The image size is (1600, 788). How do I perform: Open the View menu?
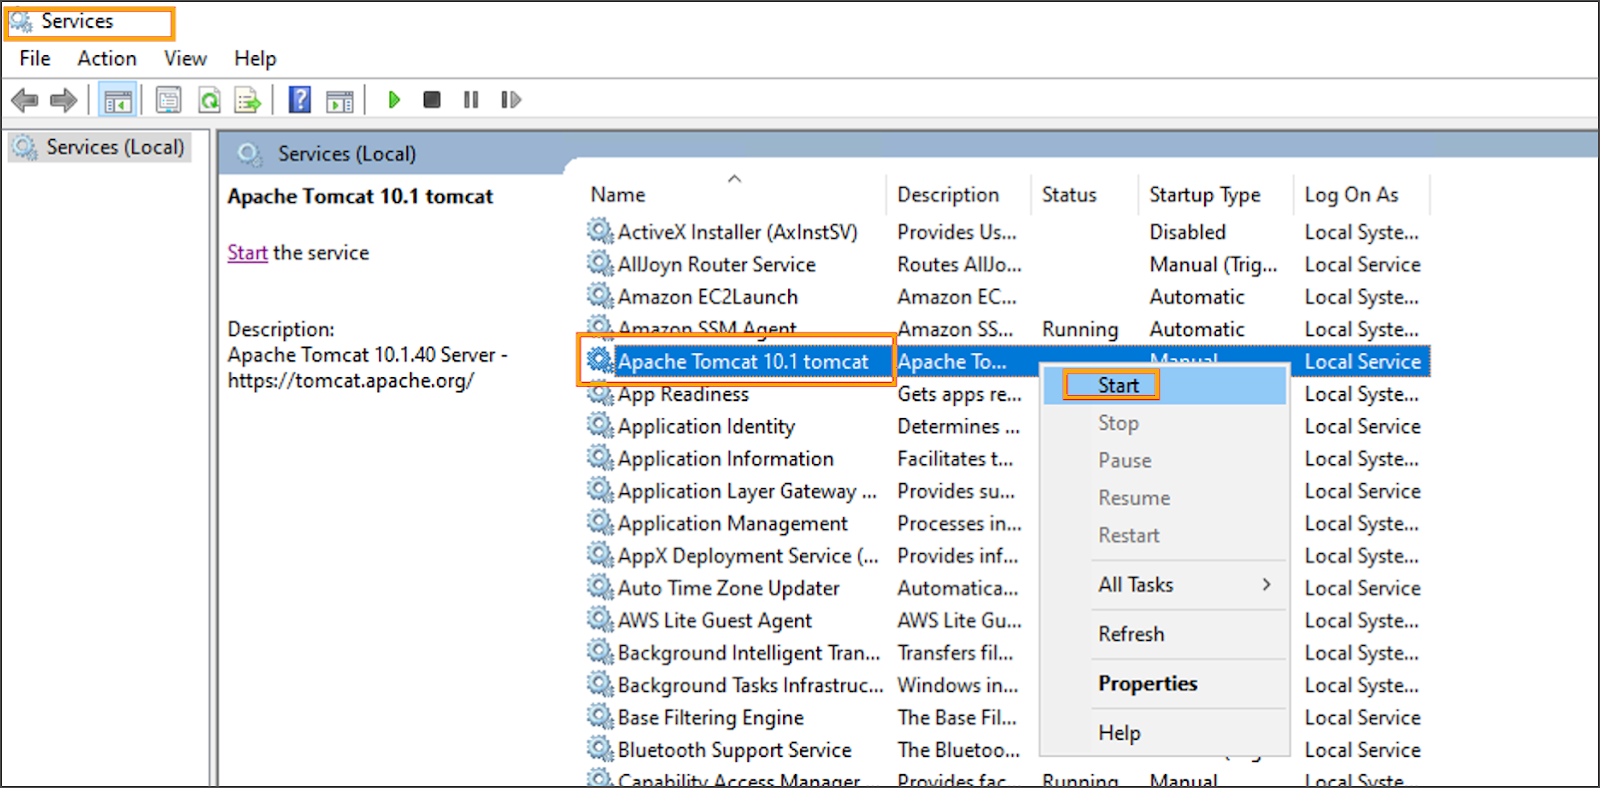(x=185, y=59)
